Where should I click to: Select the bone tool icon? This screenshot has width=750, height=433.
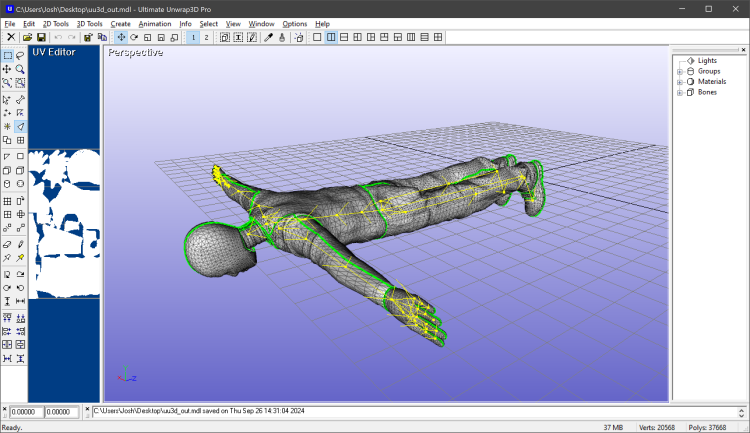click(20, 100)
